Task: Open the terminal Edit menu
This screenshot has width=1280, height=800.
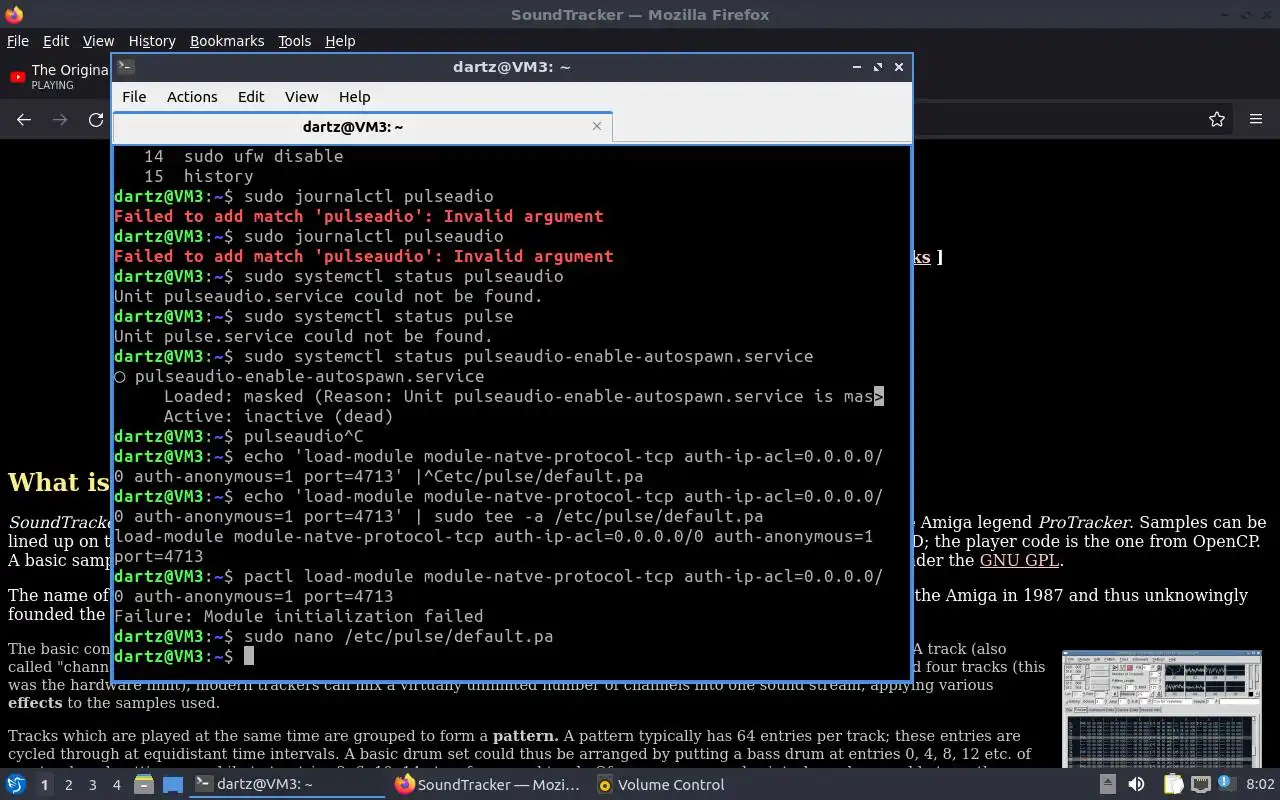Action: [251, 97]
